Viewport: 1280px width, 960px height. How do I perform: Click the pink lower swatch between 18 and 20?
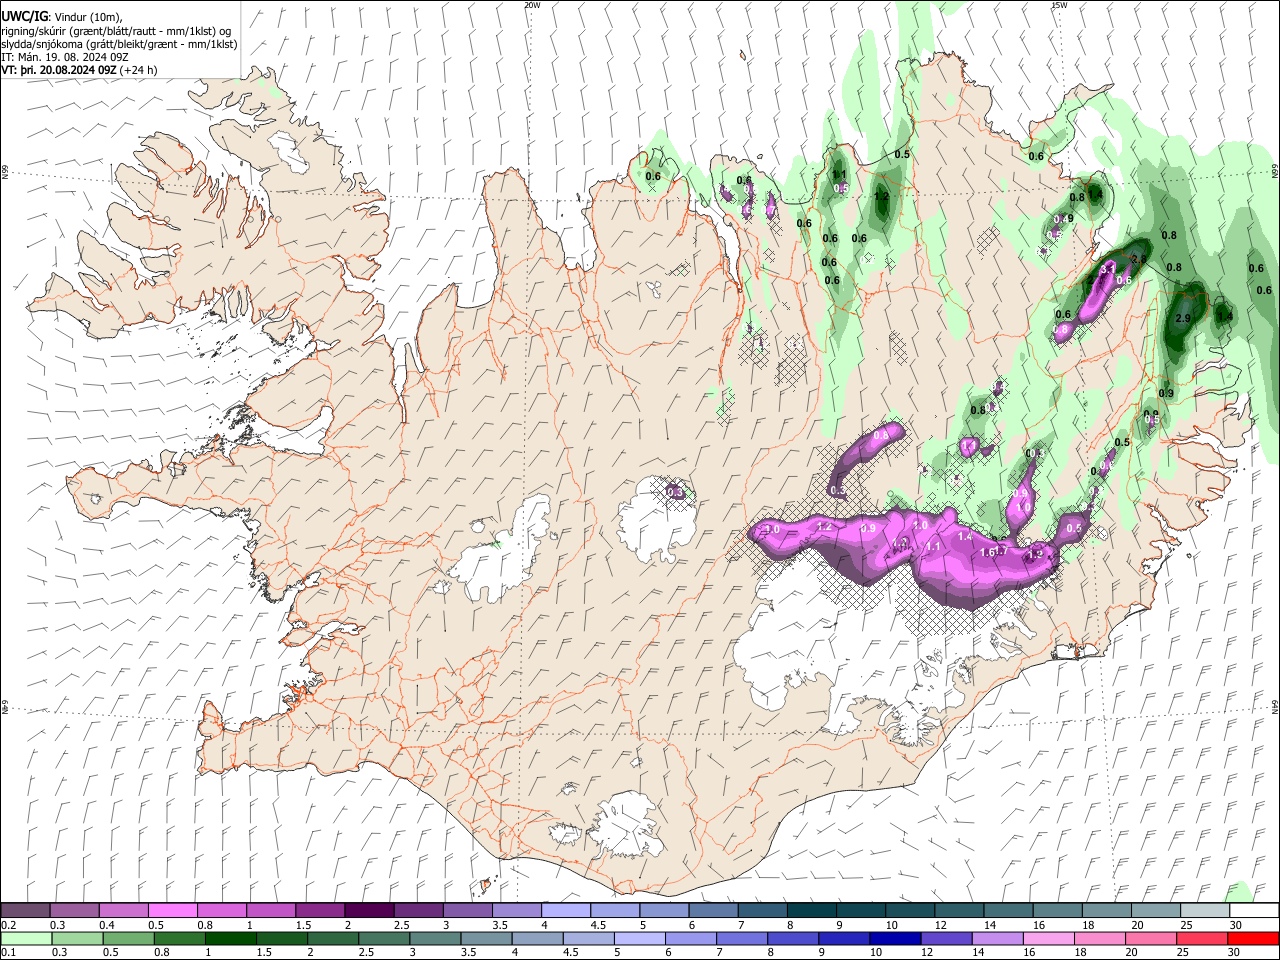(x=1101, y=939)
